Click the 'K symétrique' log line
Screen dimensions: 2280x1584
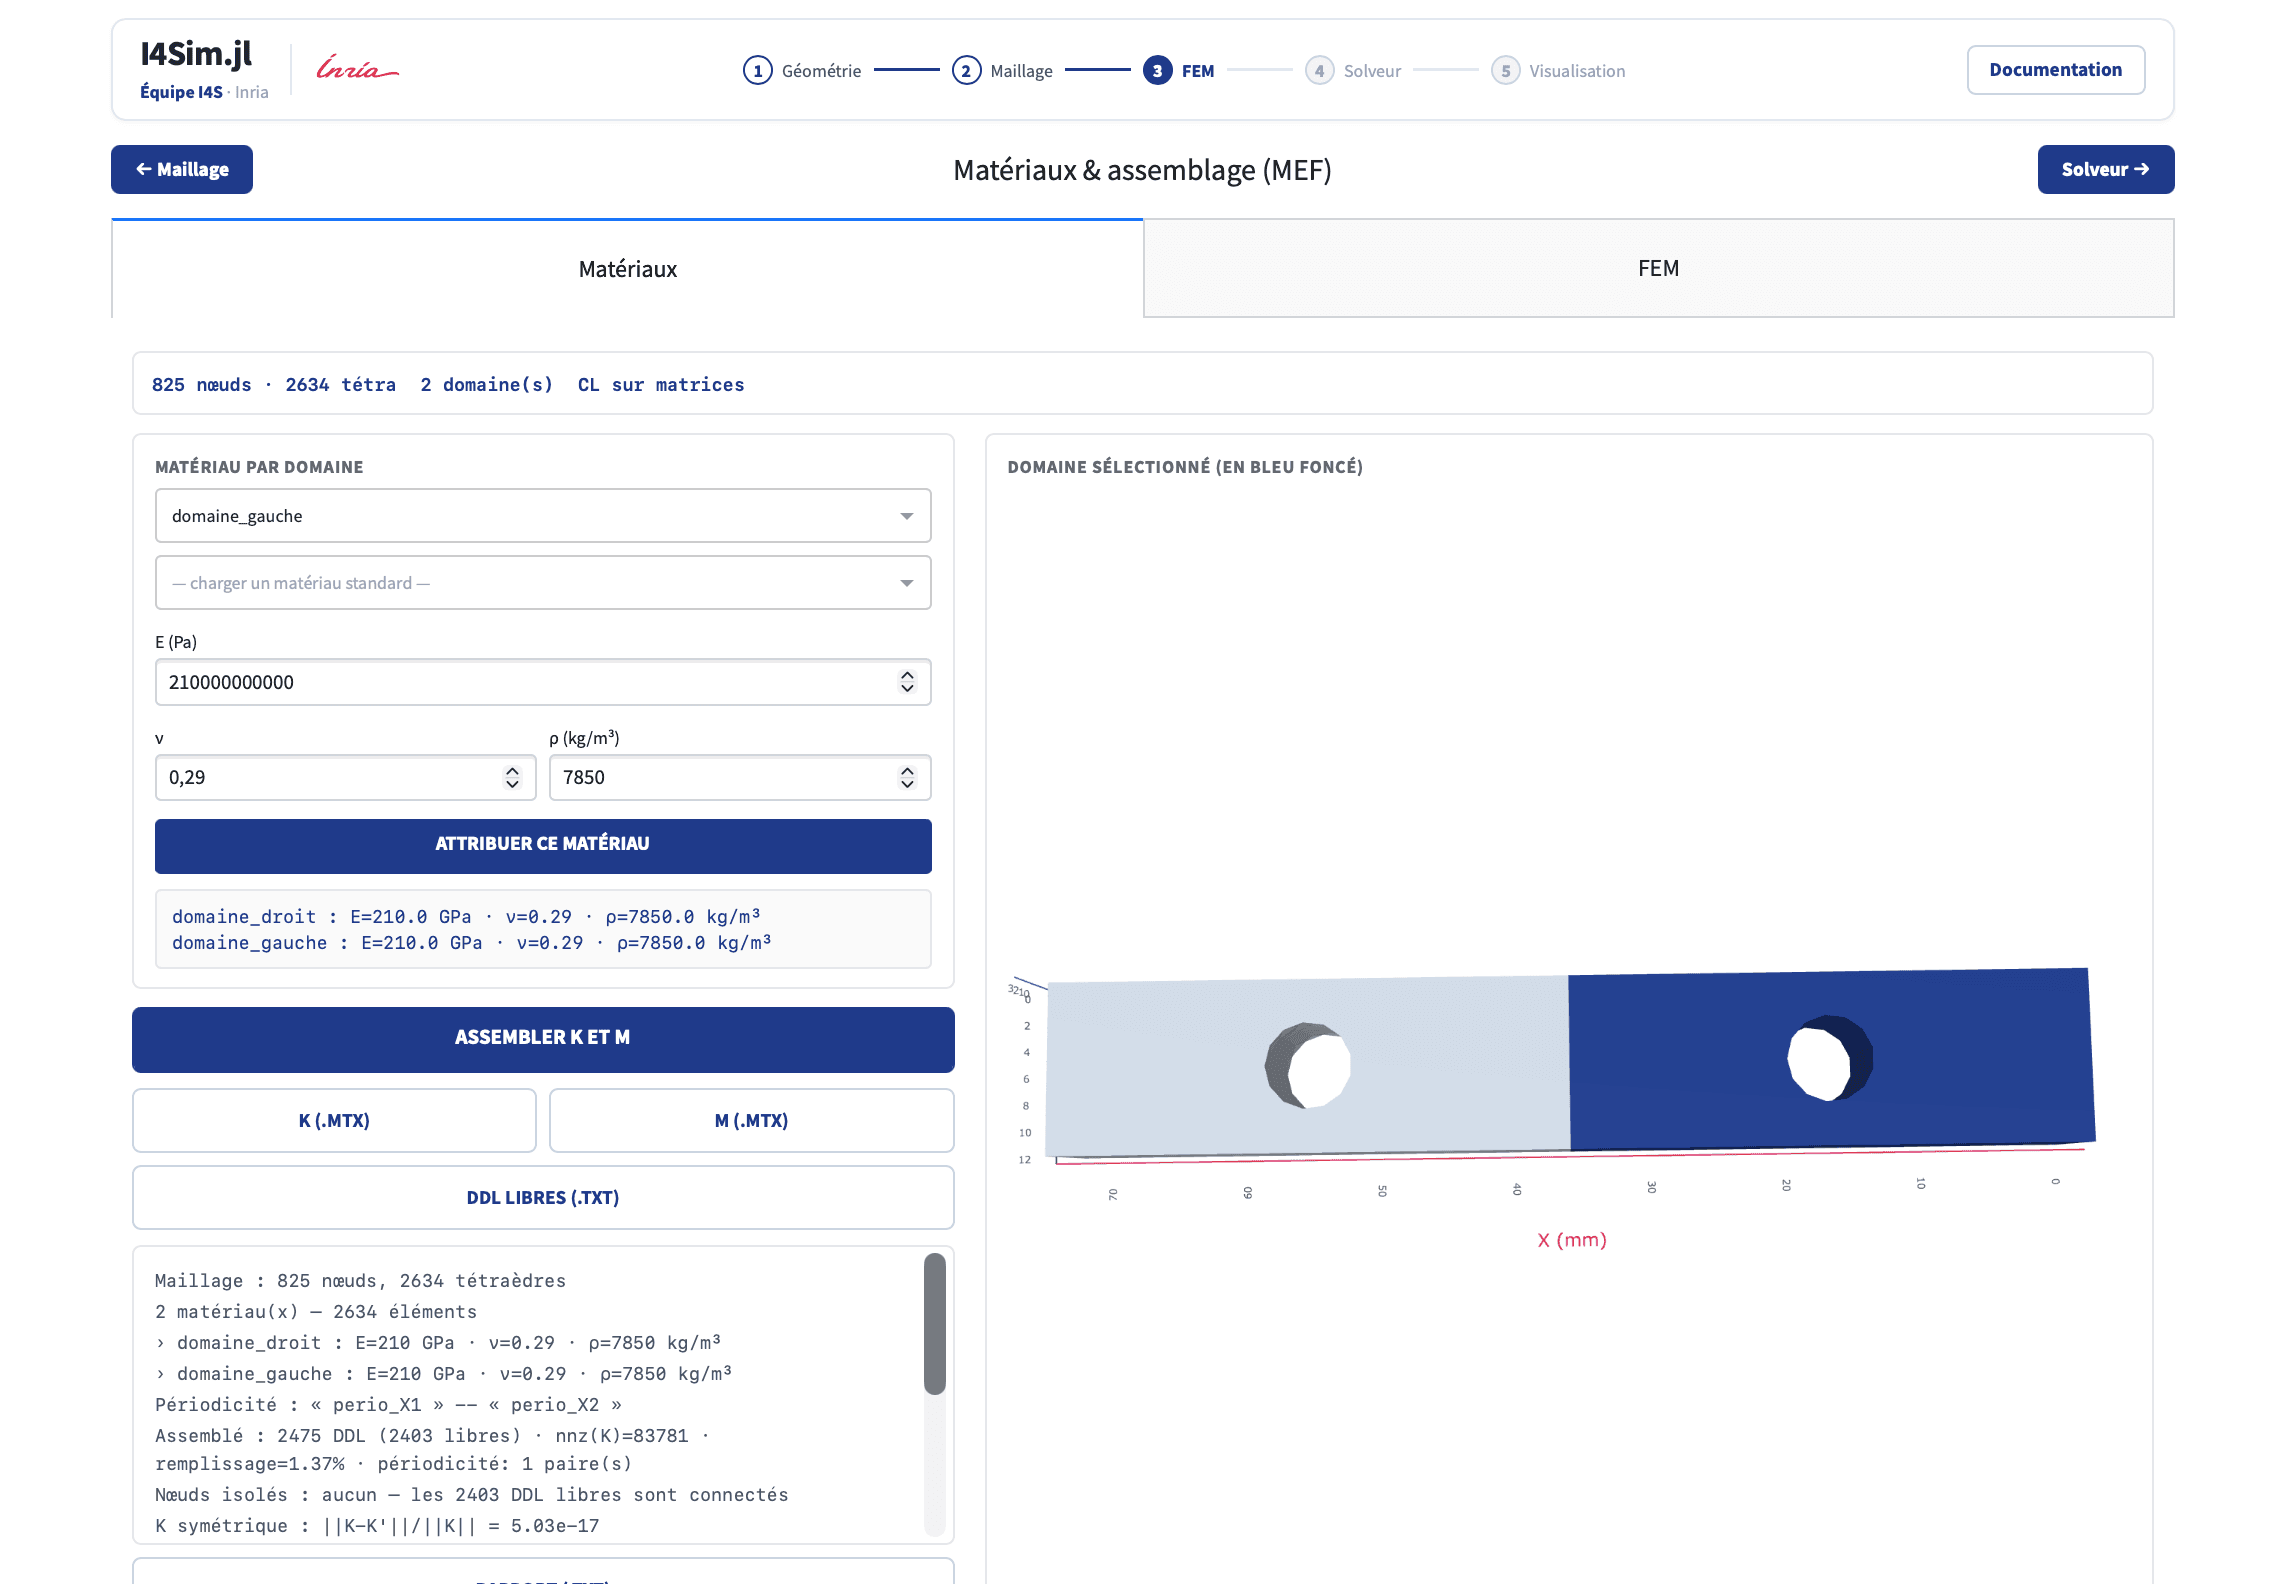377,1526
